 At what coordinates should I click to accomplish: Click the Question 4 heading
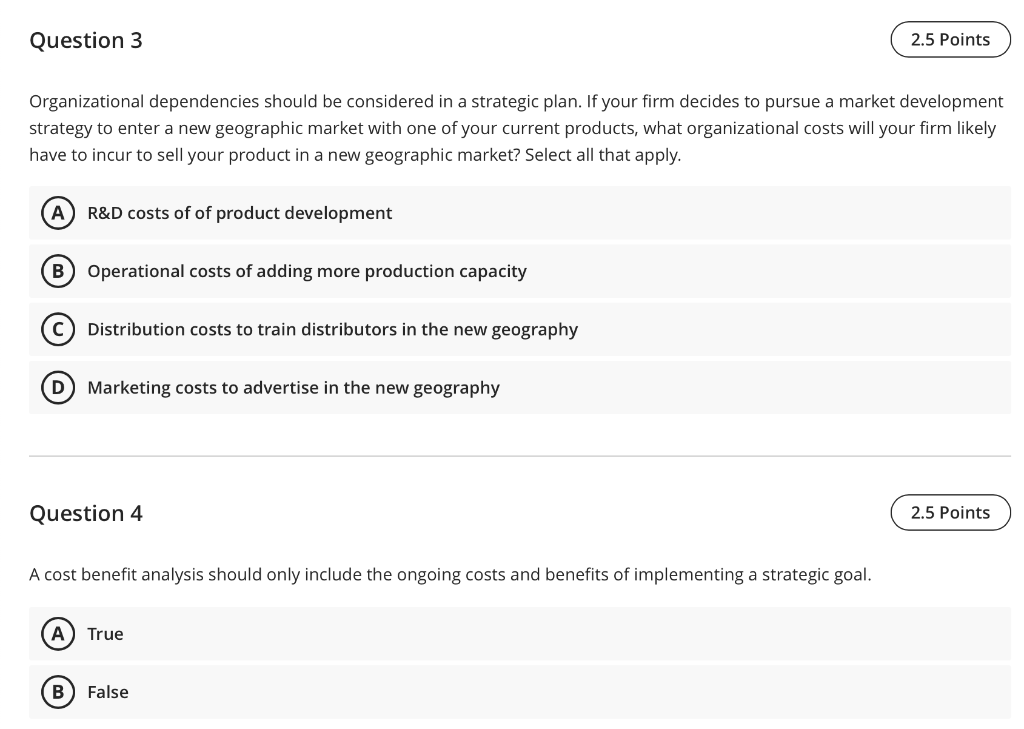pos(86,514)
